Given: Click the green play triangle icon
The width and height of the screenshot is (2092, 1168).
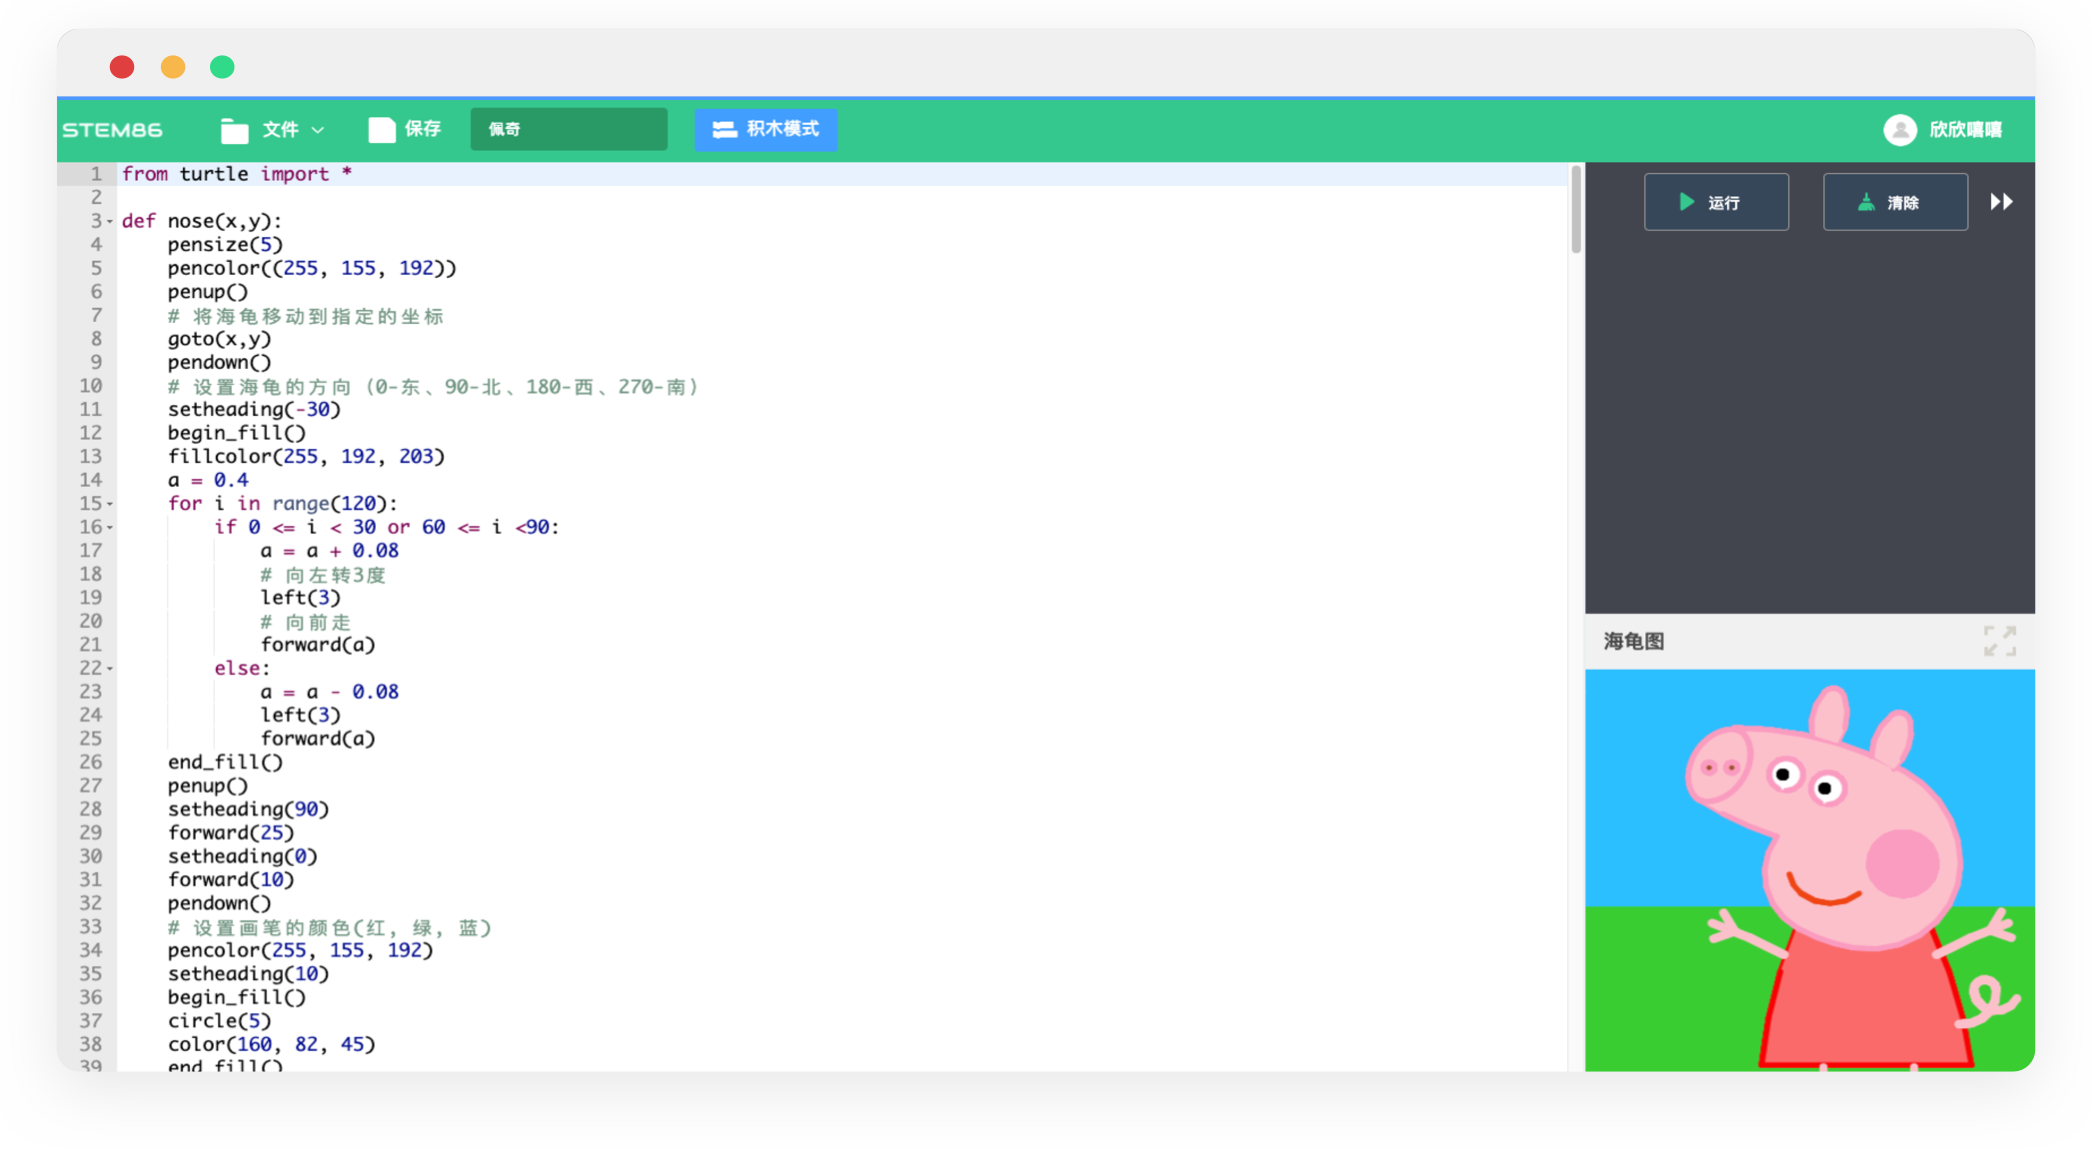Looking at the screenshot, I should [1686, 201].
